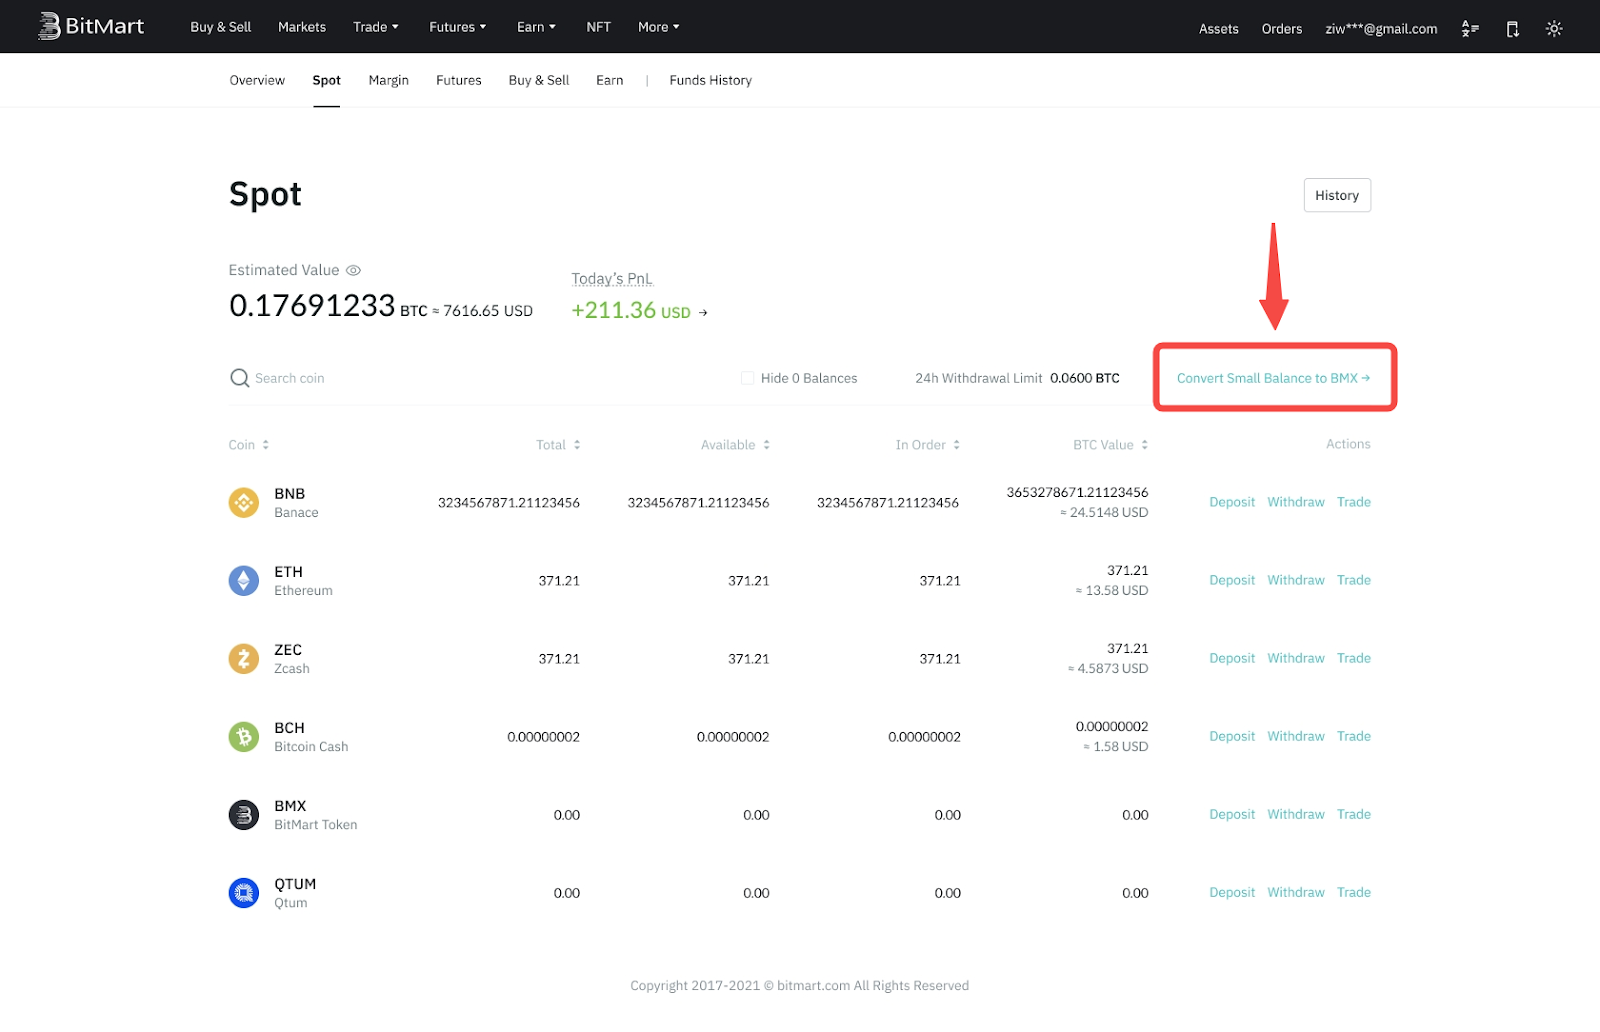Open Assets in header
The height and width of the screenshot is (1032, 1600).
pyautogui.click(x=1219, y=29)
